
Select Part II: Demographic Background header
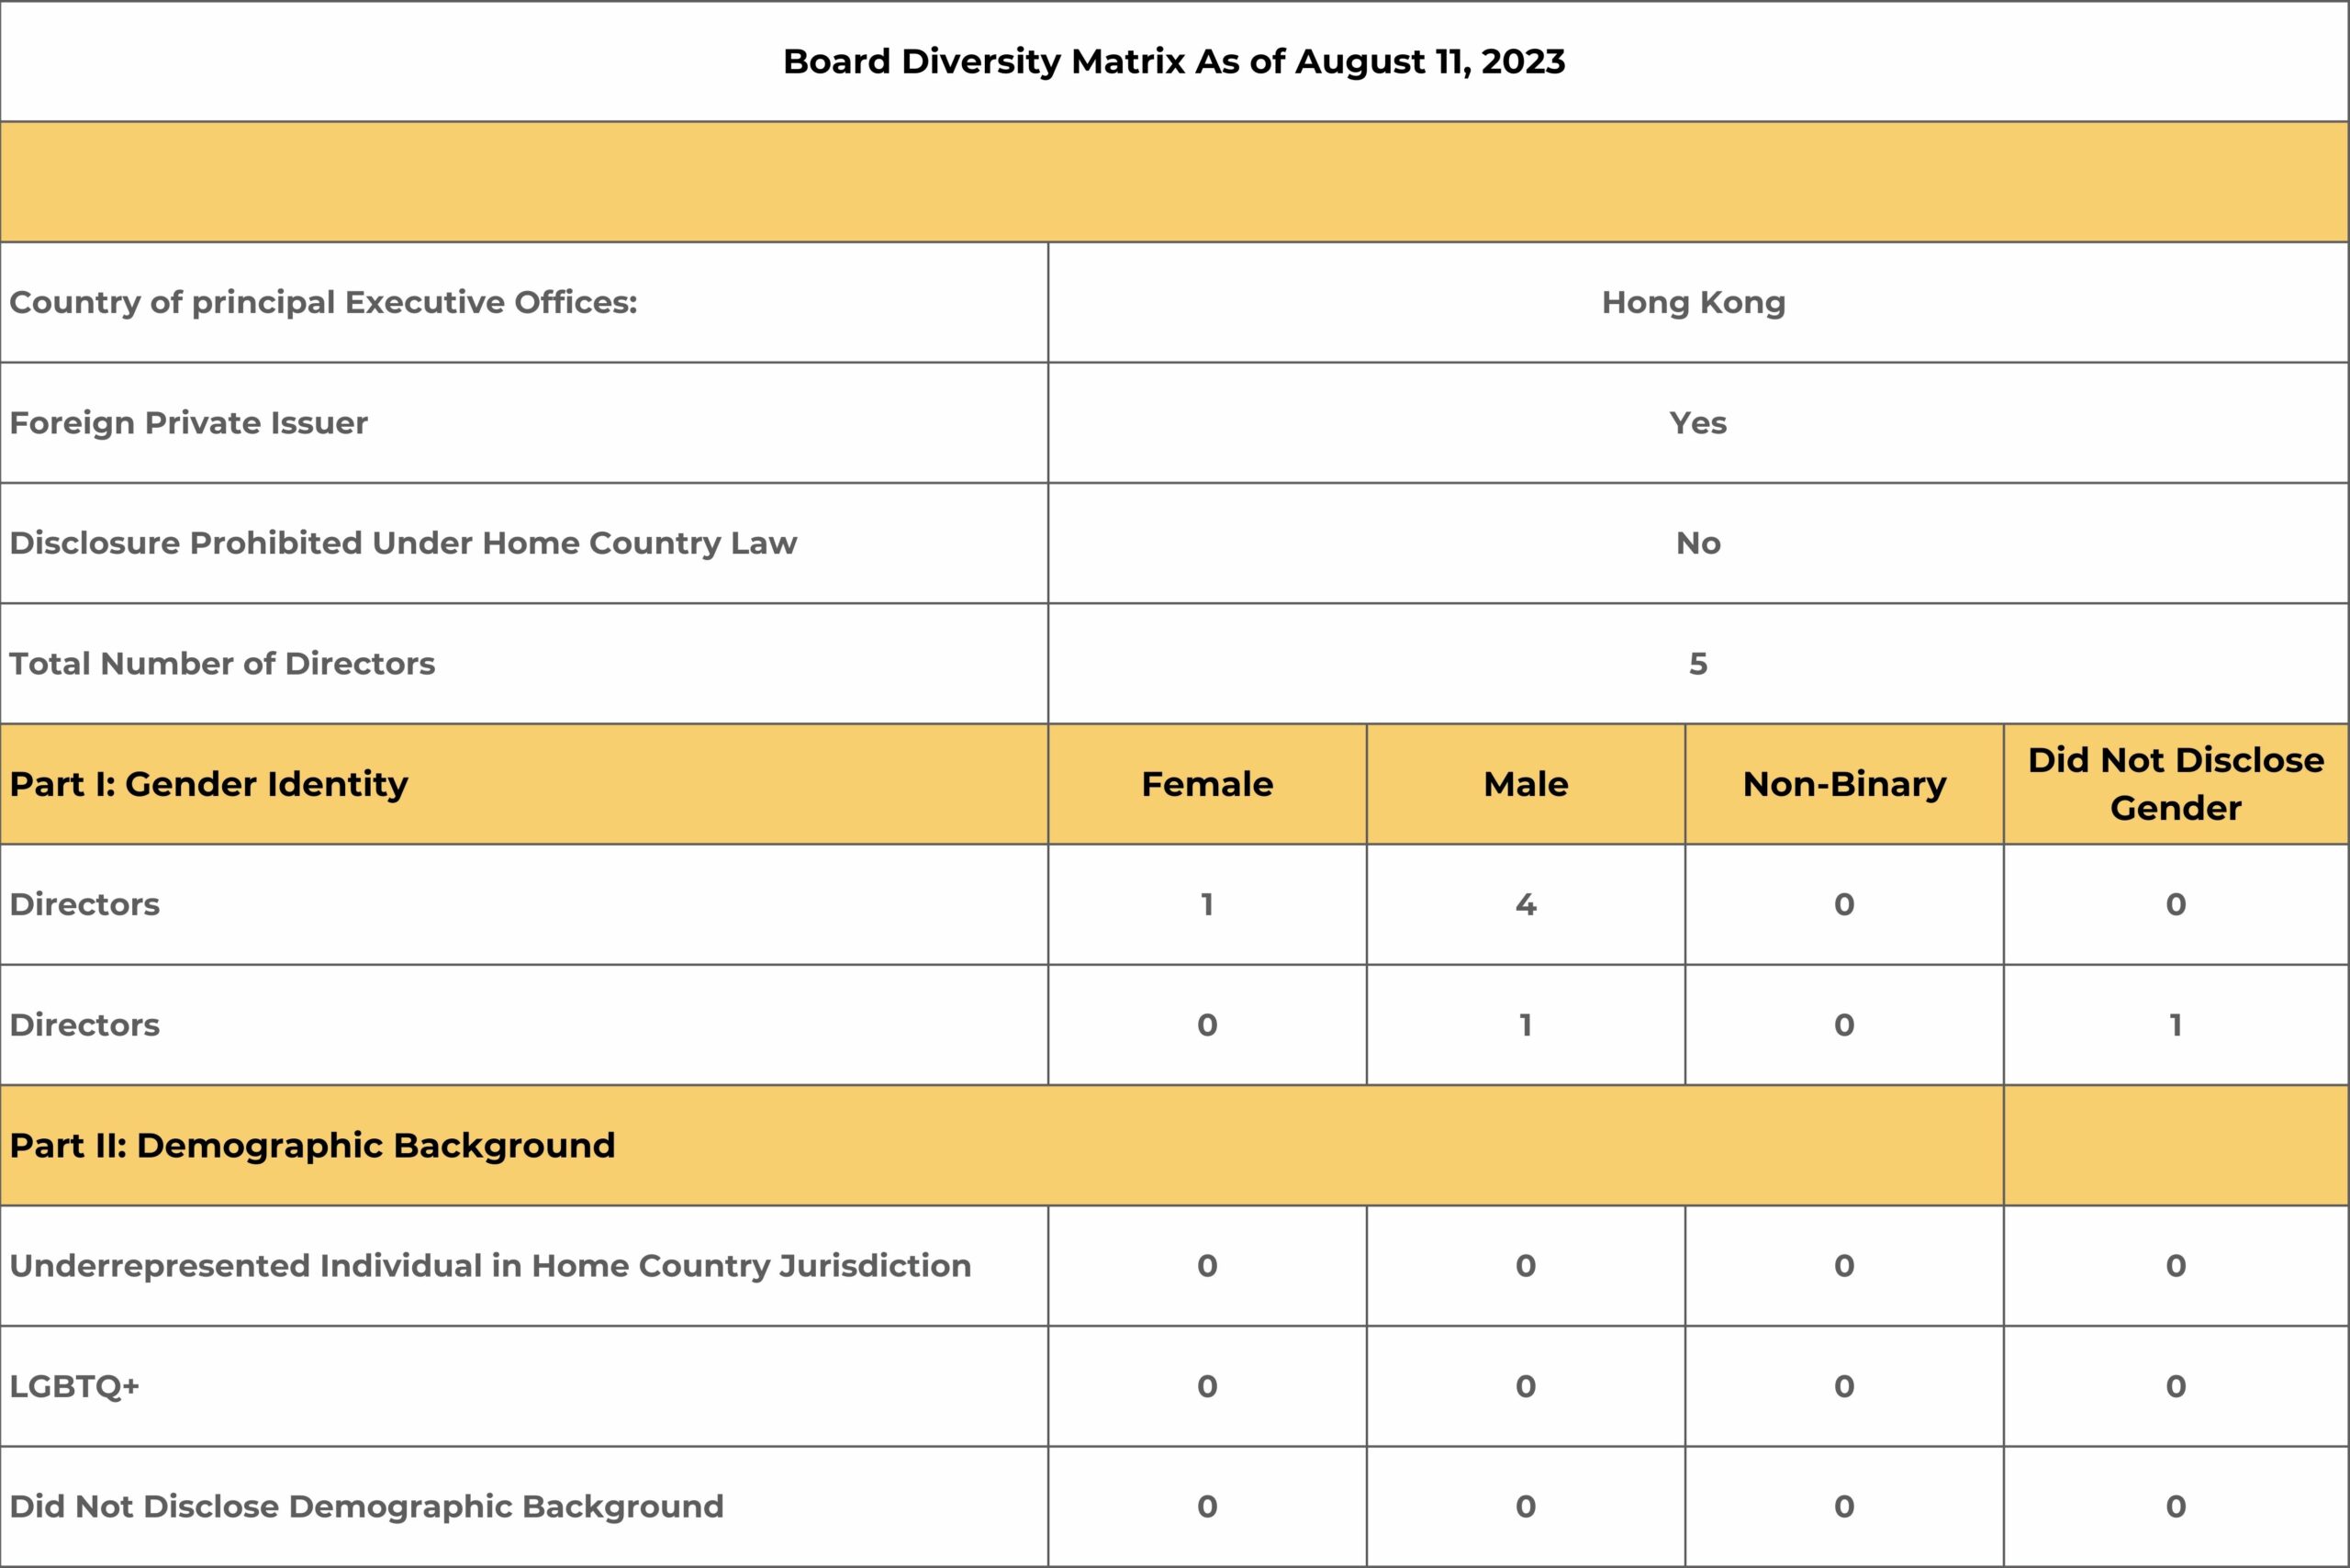click(312, 1145)
